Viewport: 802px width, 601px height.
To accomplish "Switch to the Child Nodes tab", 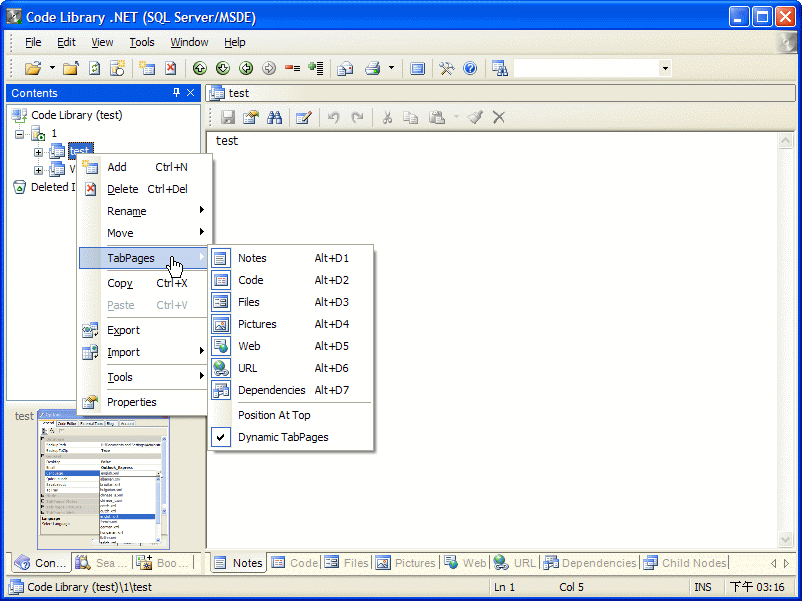I will coord(685,563).
